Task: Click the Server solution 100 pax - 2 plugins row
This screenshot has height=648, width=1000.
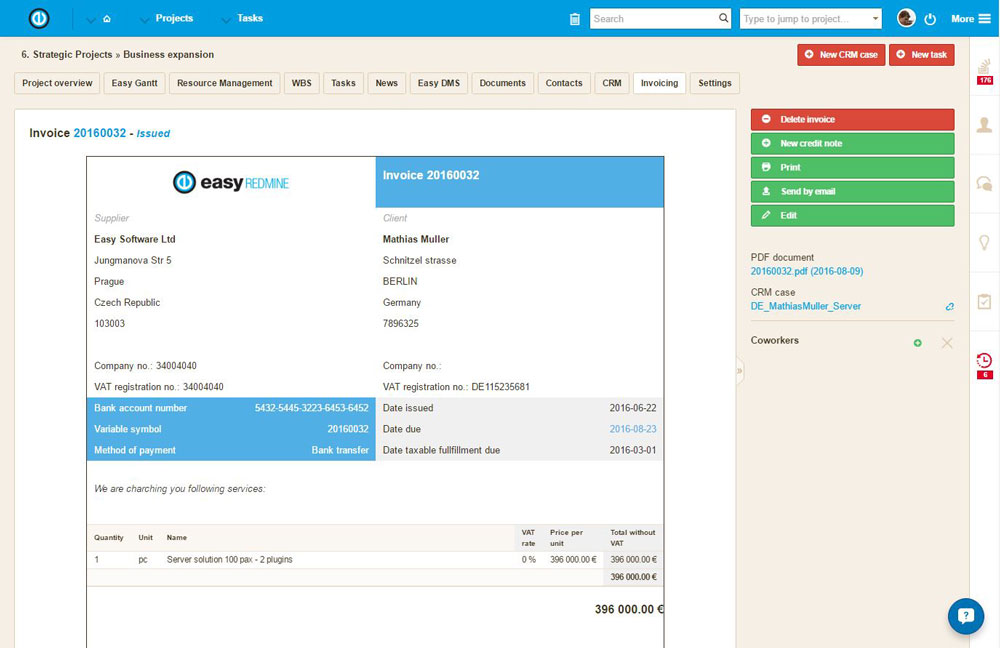Action: click(375, 559)
